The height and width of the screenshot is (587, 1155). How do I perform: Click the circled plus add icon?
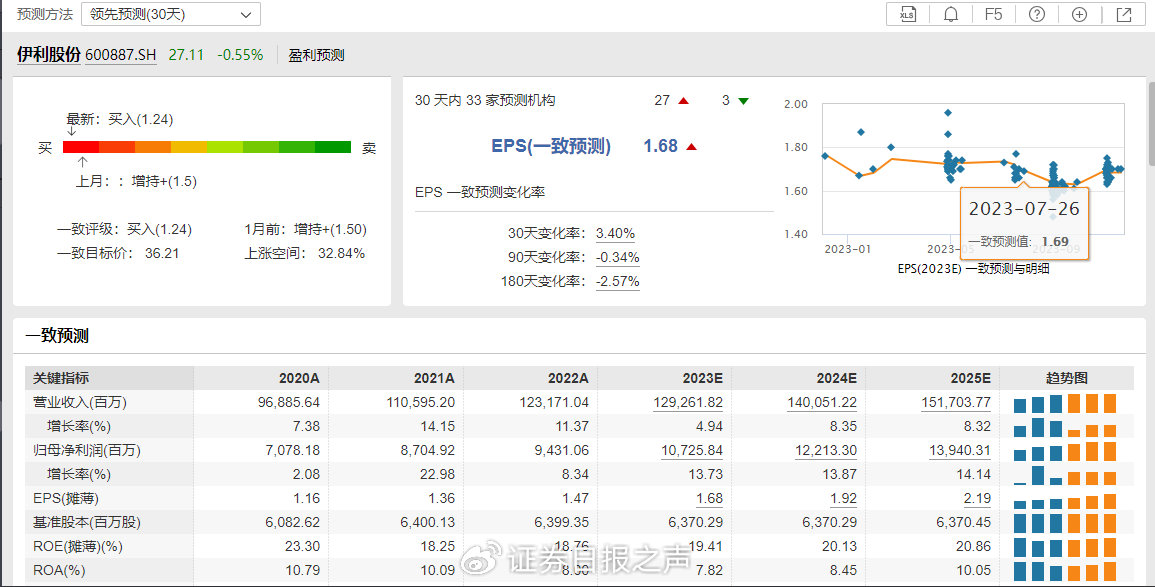(x=1079, y=14)
